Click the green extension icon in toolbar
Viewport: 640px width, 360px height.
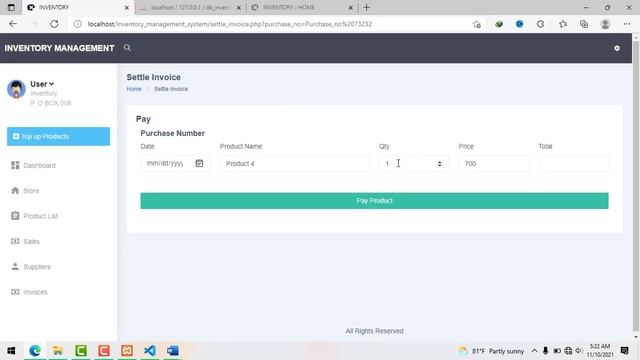[499, 24]
